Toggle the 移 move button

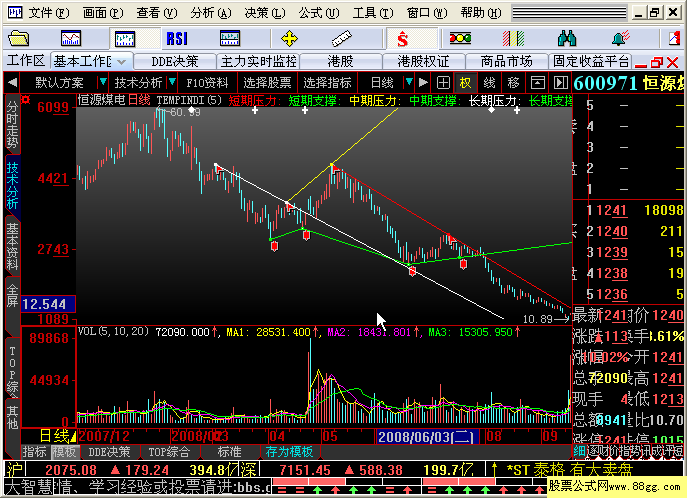click(513, 82)
